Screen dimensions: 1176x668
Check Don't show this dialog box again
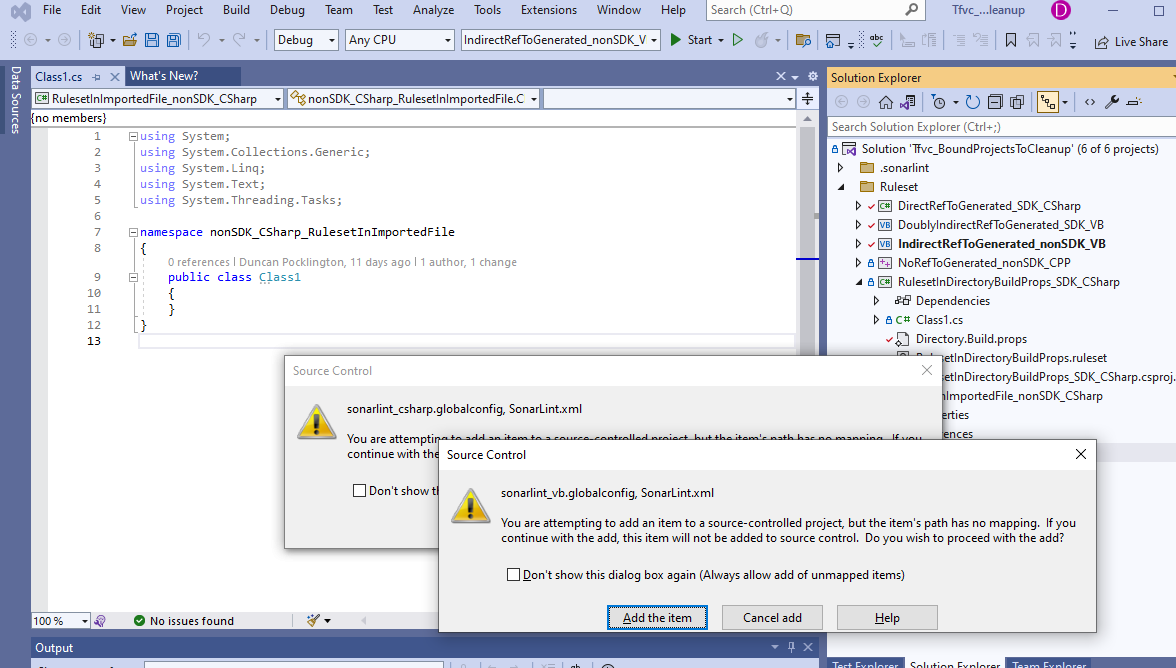[514, 573]
